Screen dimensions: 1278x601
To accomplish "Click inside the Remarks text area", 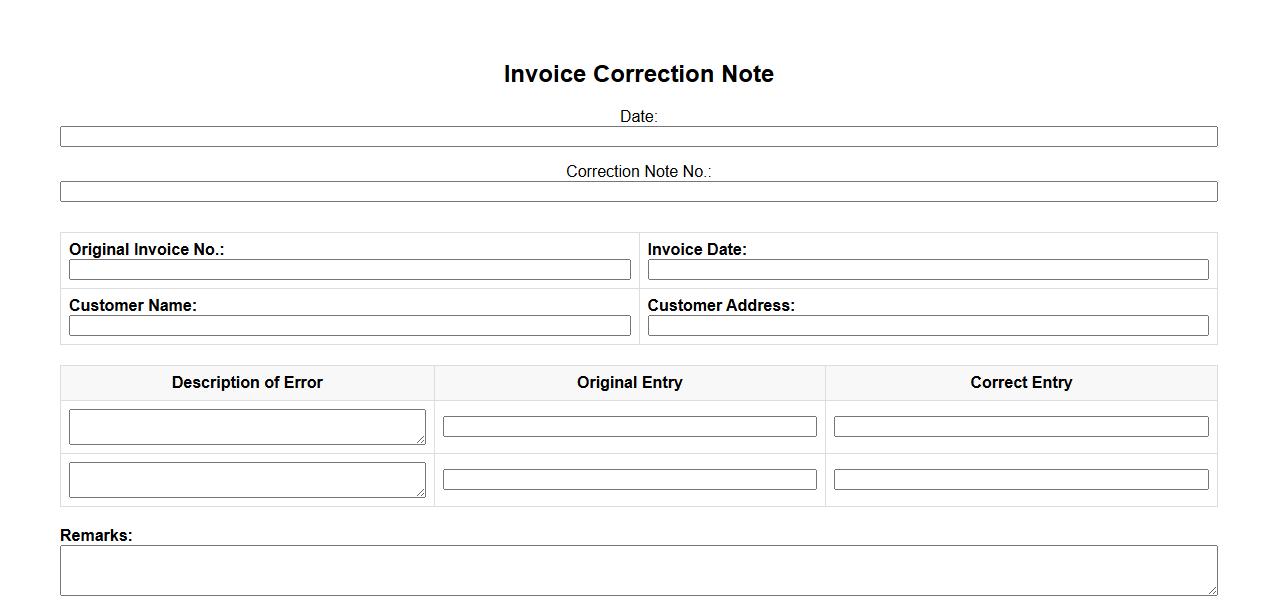I will click(x=638, y=570).
